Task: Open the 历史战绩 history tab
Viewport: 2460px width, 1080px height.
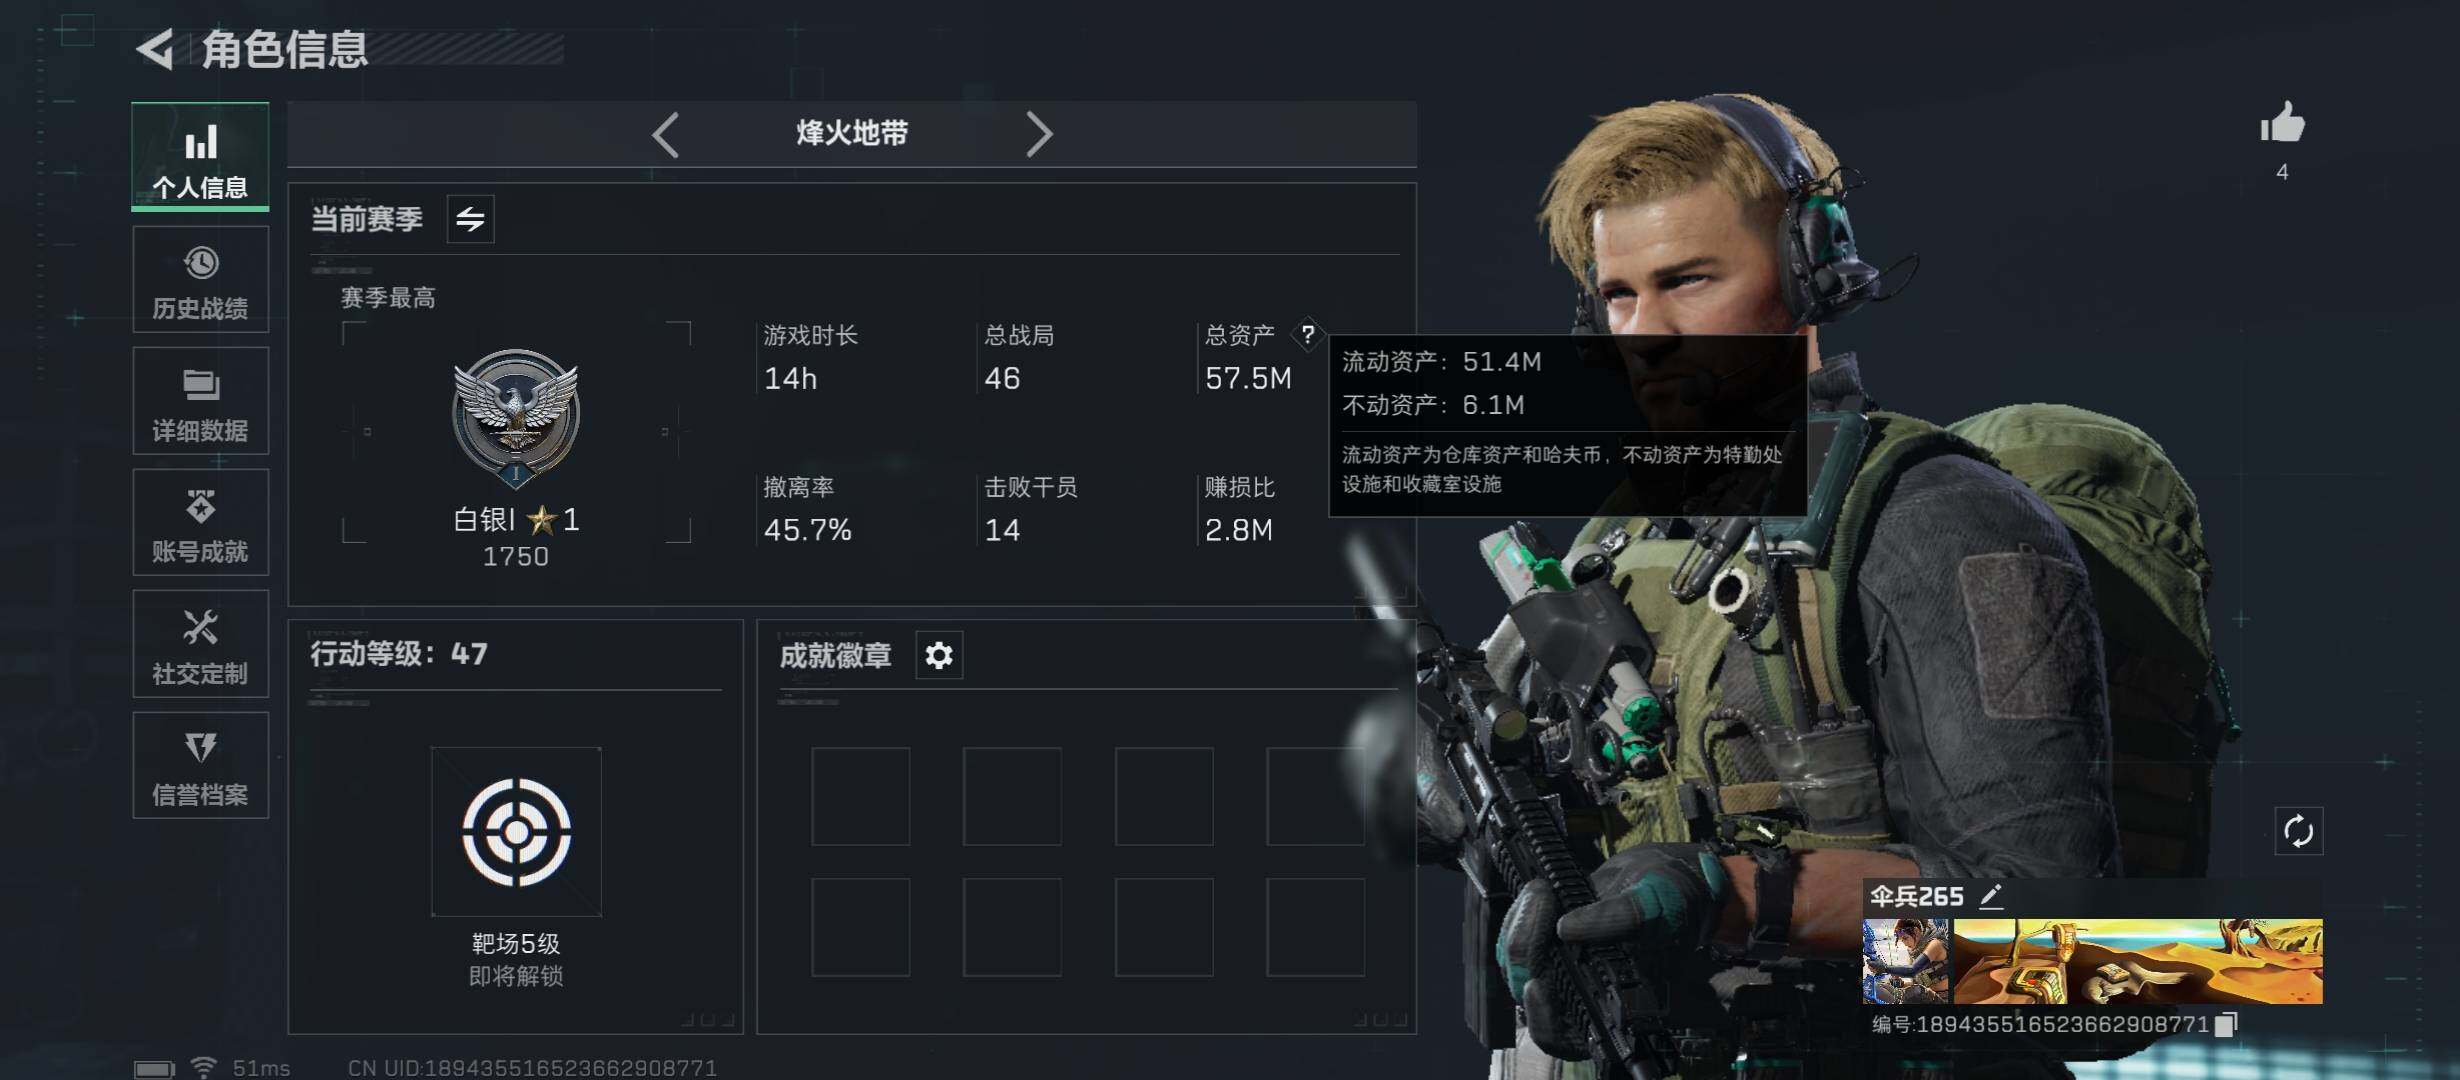Action: 200,280
